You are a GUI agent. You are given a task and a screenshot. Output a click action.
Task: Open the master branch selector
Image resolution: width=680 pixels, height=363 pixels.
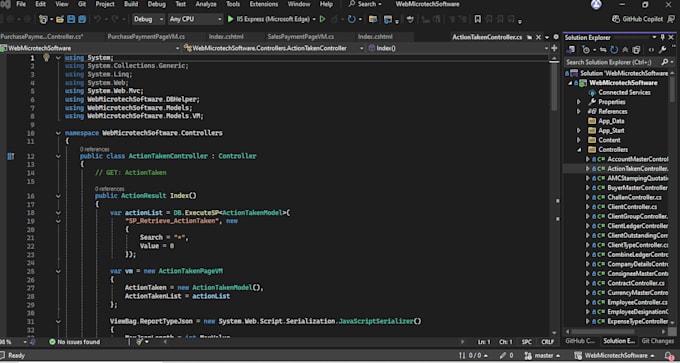click(542, 356)
